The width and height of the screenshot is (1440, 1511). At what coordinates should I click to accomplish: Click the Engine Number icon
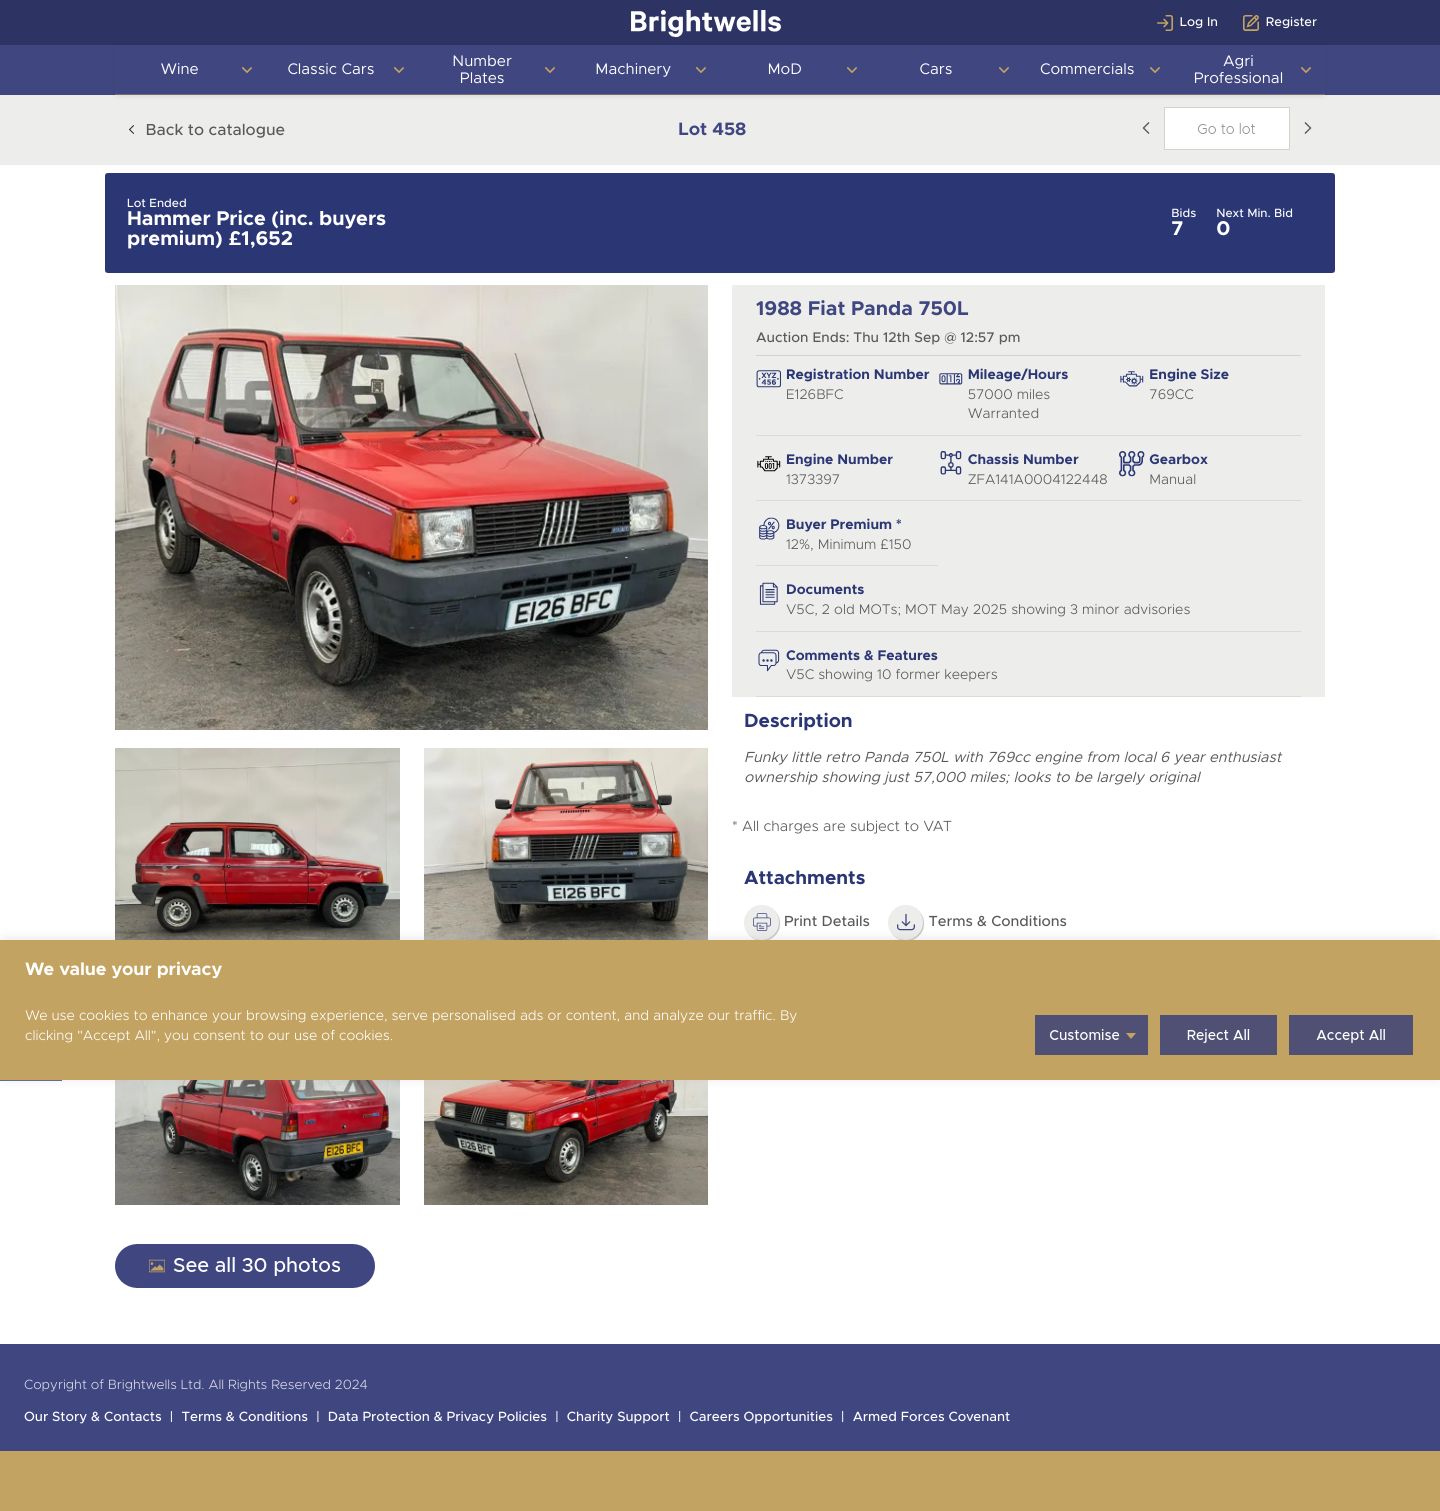(768, 464)
